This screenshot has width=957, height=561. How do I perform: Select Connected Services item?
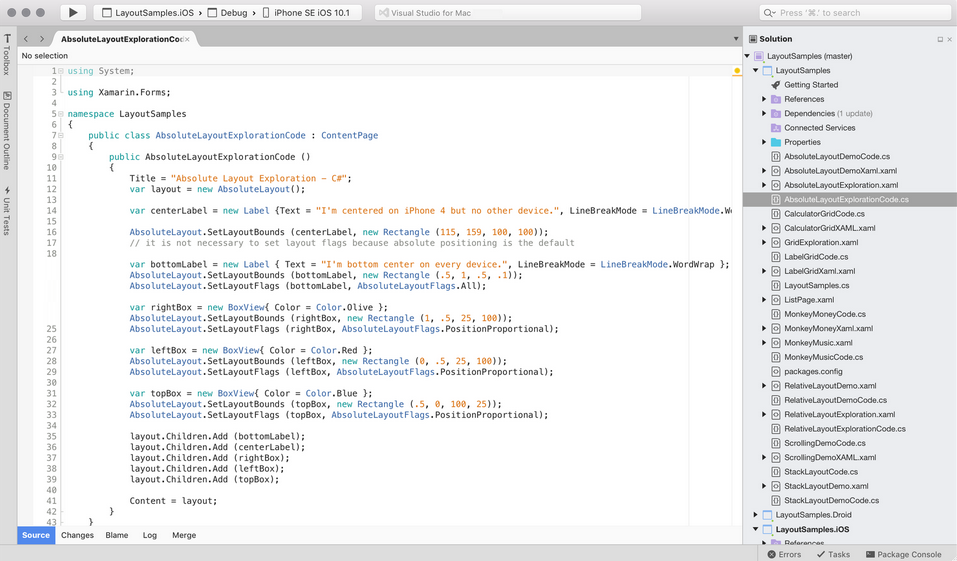(819, 128)
